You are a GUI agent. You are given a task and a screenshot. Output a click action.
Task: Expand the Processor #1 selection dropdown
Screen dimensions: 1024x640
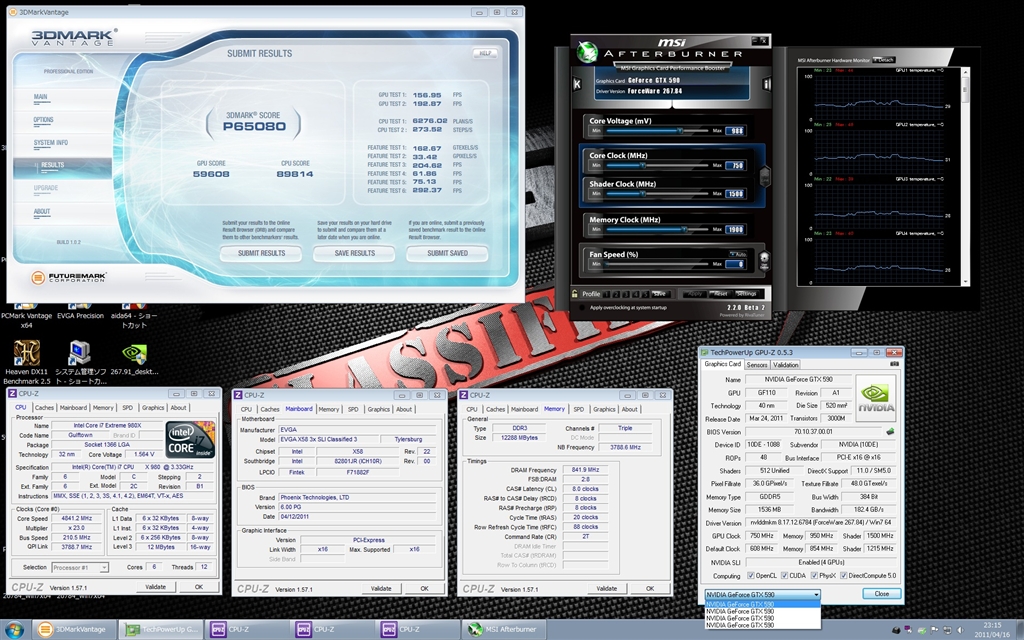pyautogui.click(x=80, y=568)
